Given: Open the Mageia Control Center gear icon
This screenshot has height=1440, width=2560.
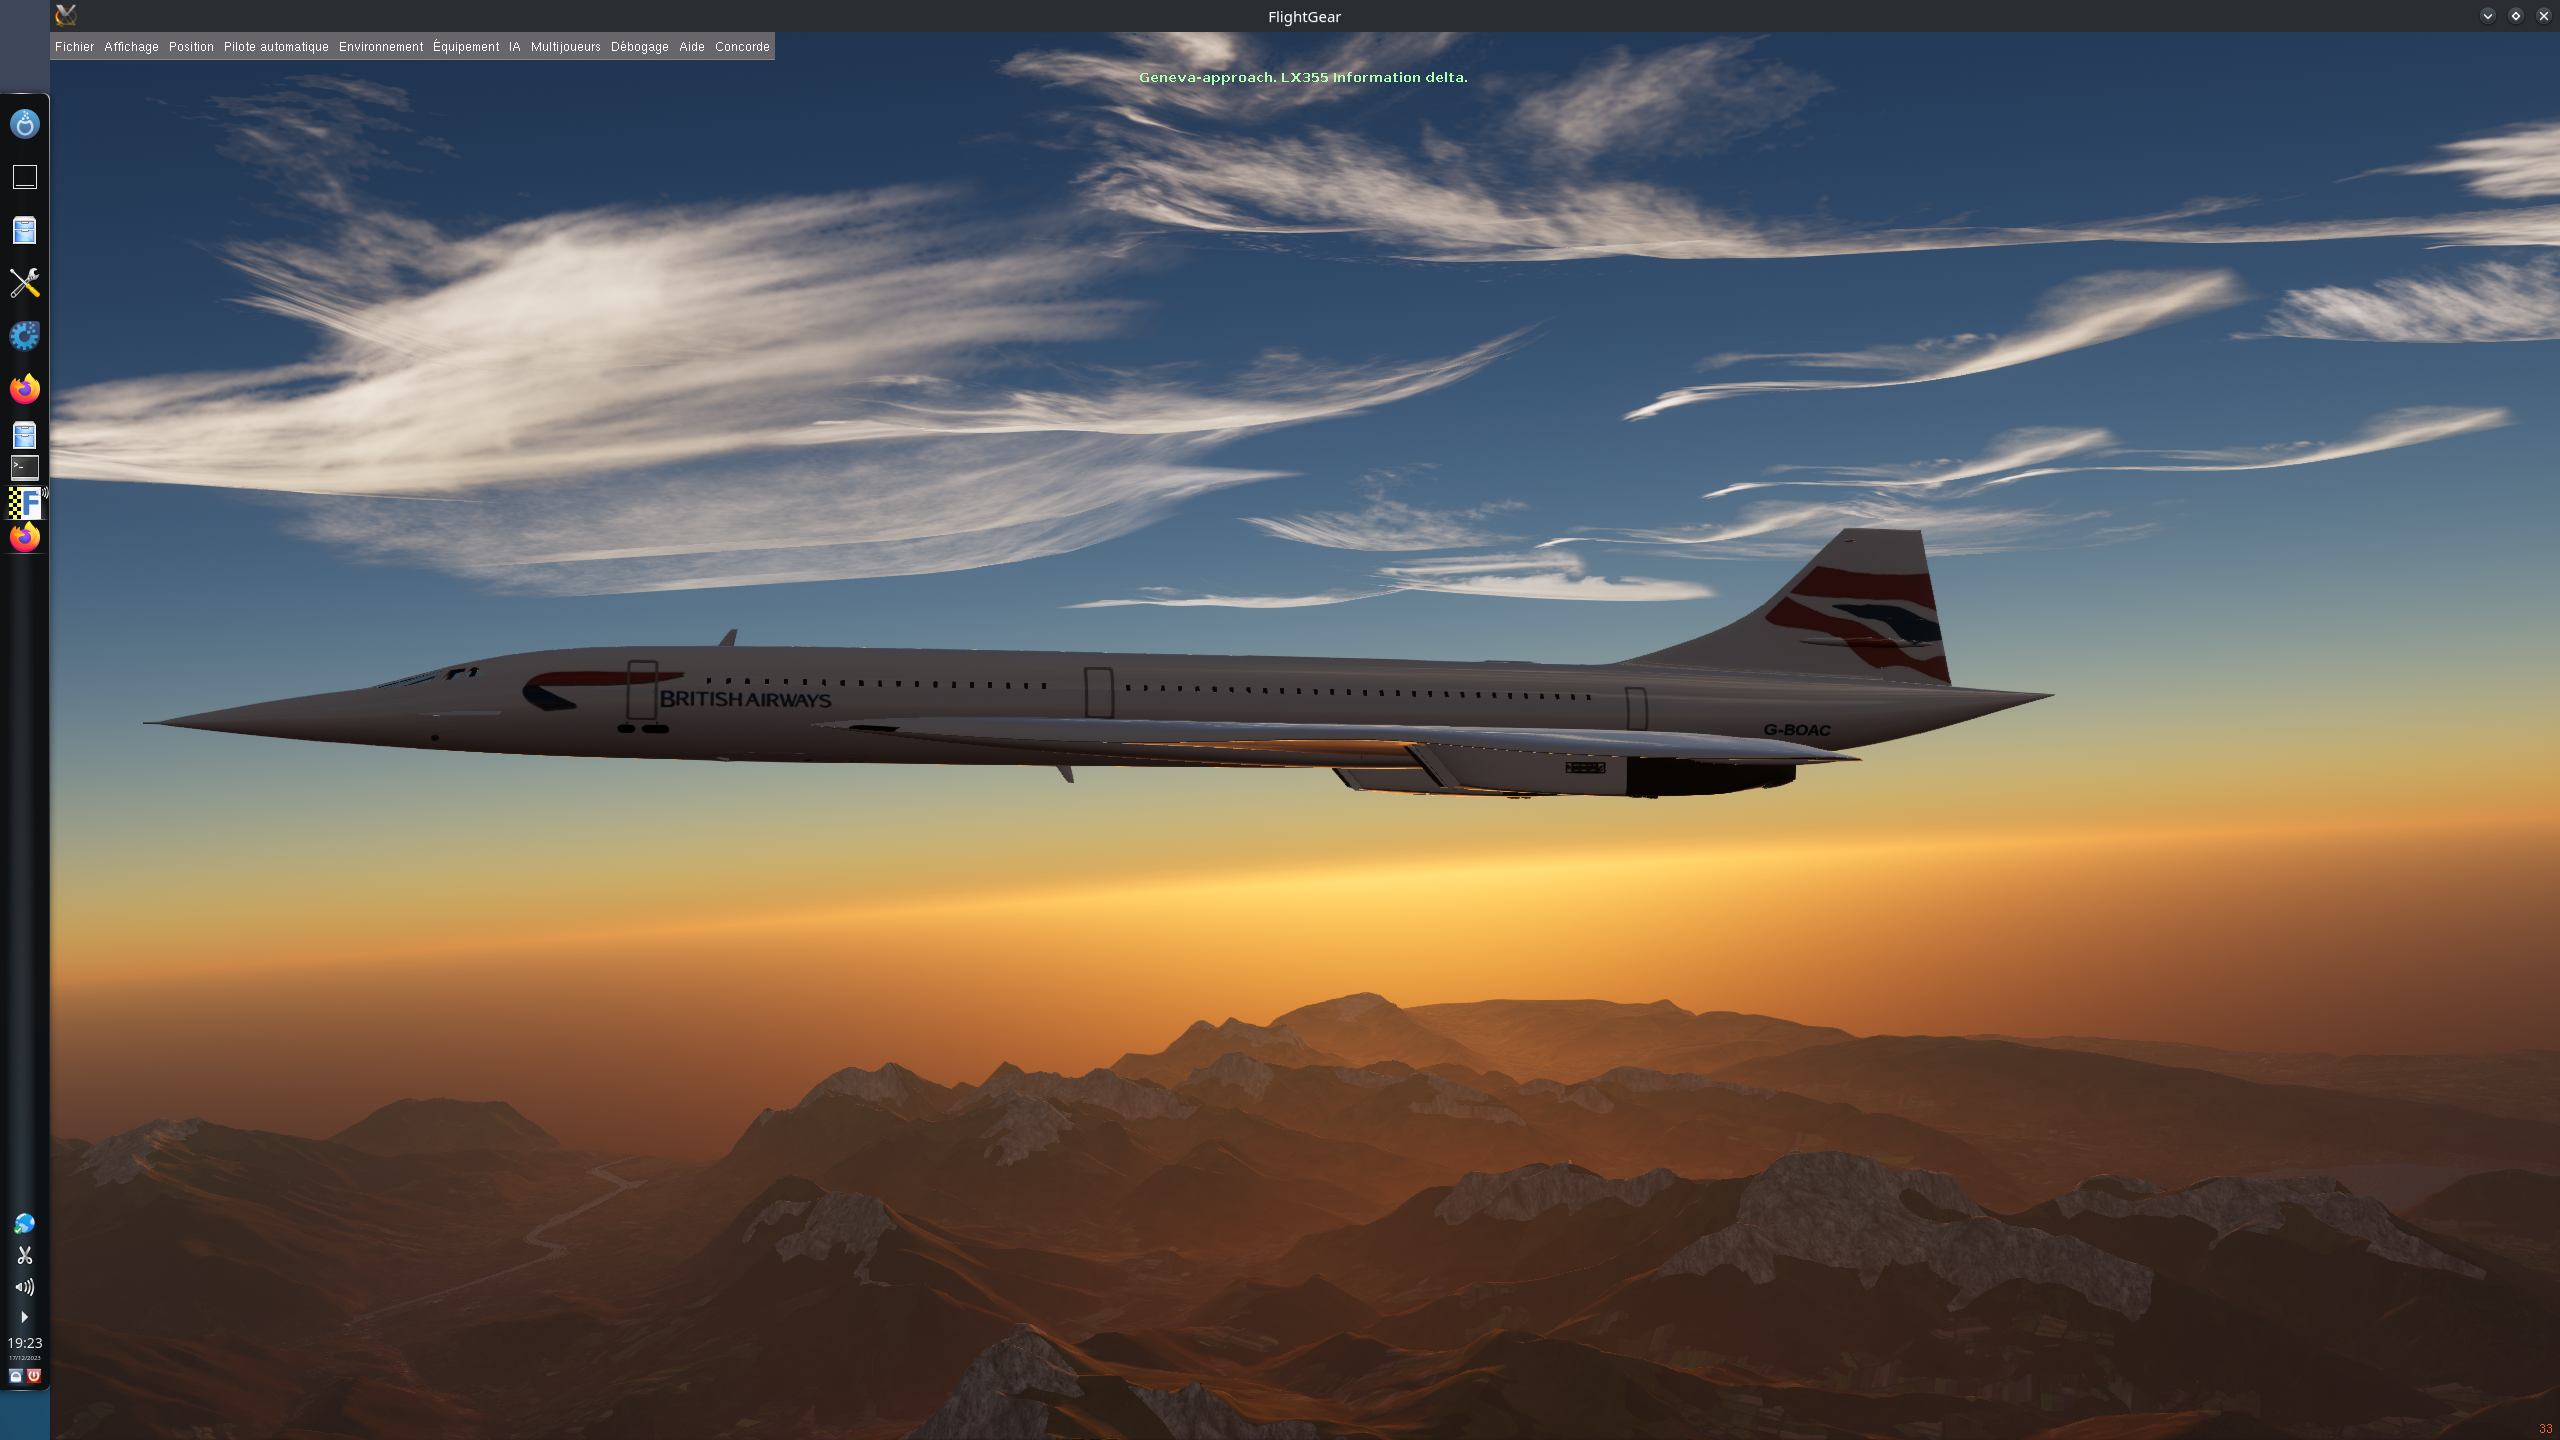Looking at the screenshot, I should tap(24, 336).
